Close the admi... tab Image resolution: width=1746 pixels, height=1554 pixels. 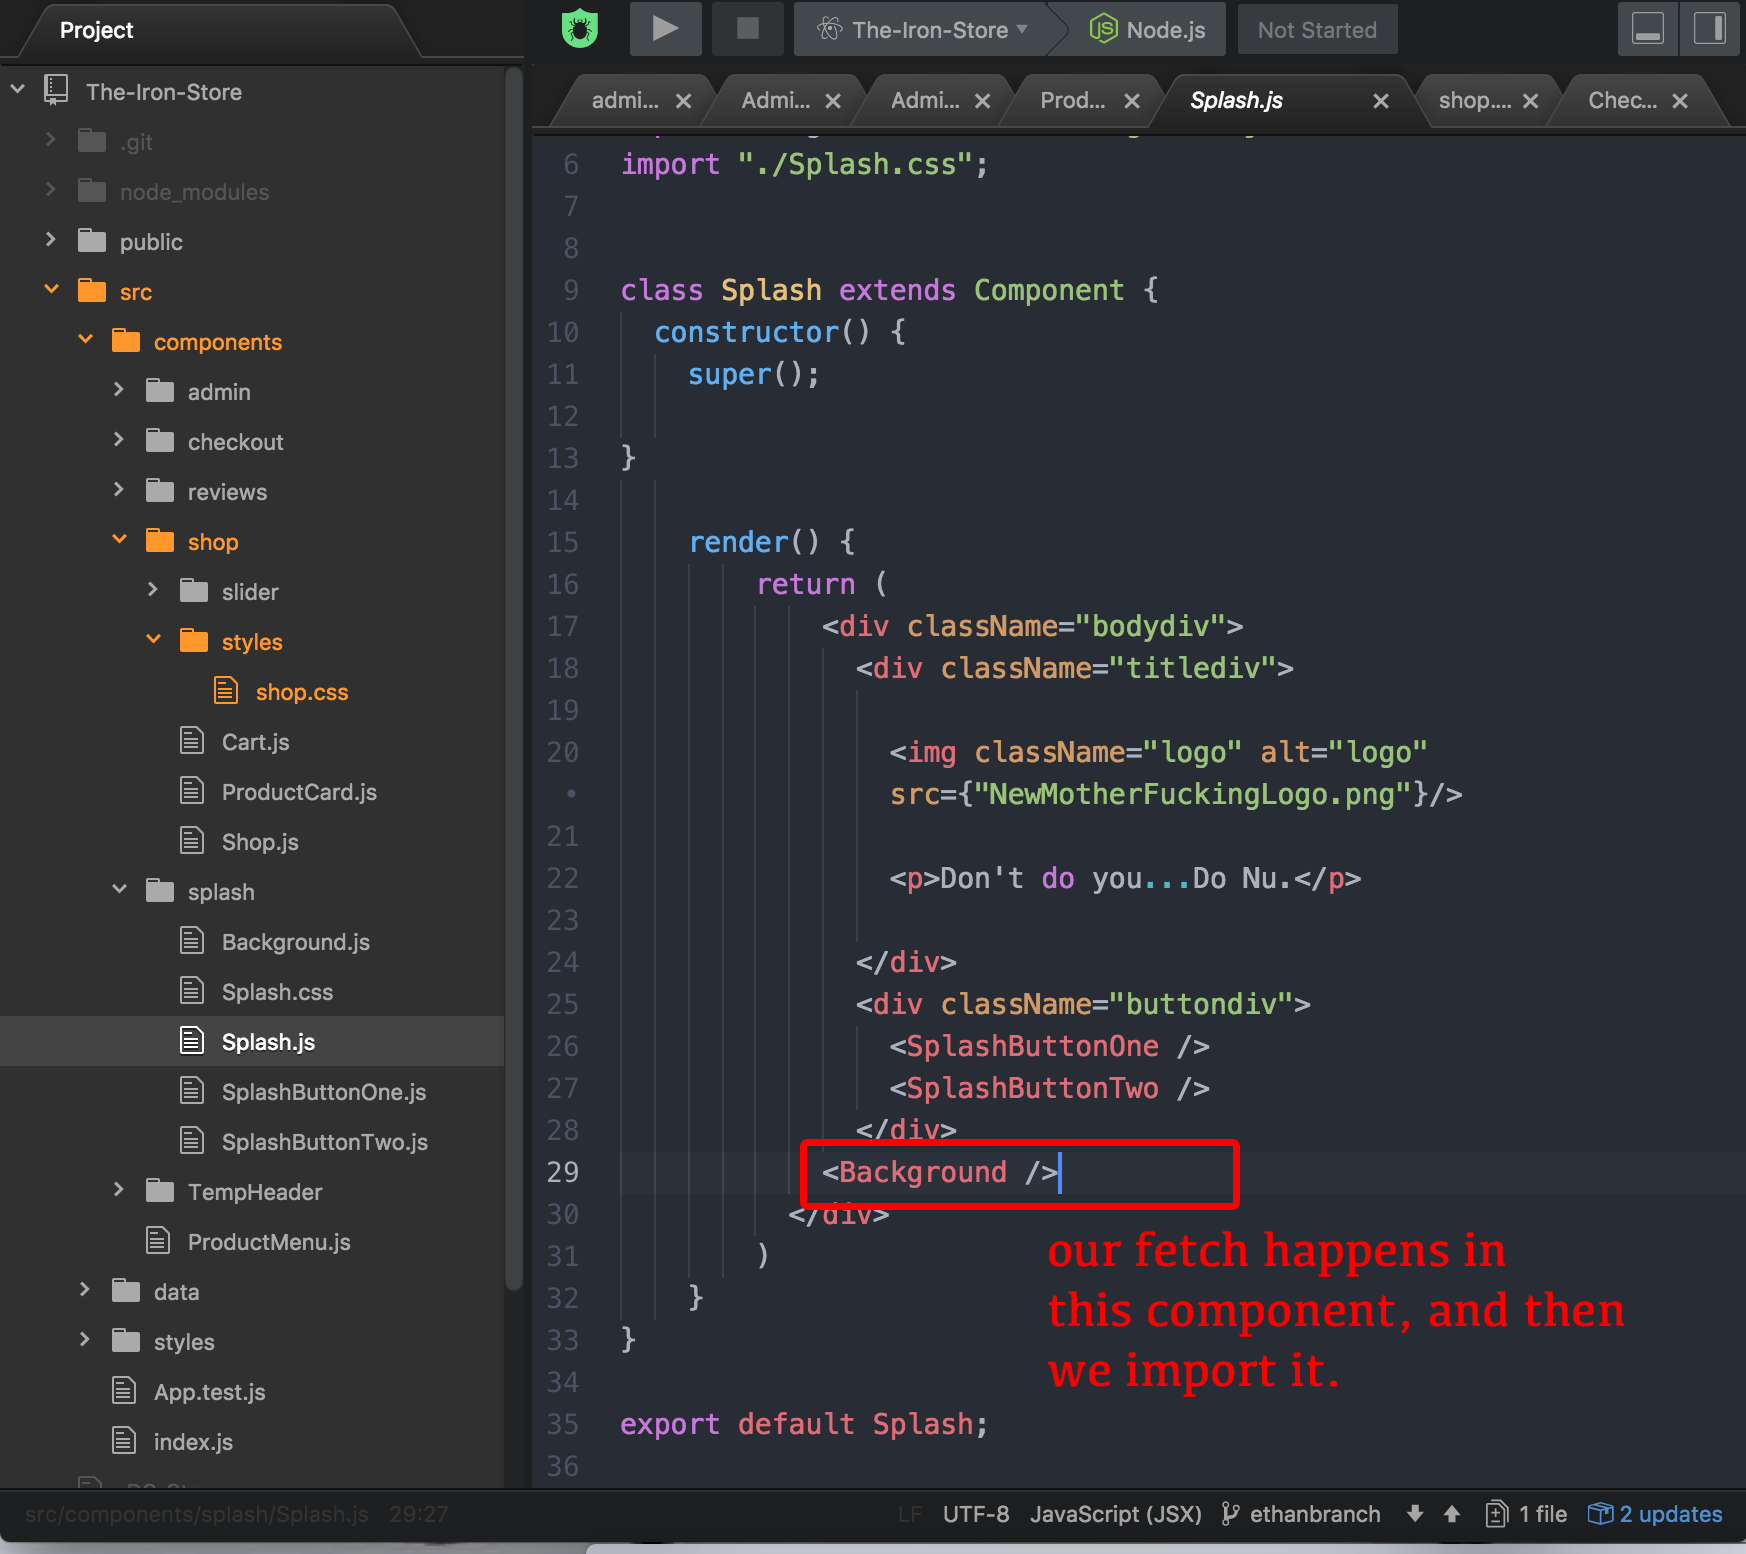tap(683, 101)
